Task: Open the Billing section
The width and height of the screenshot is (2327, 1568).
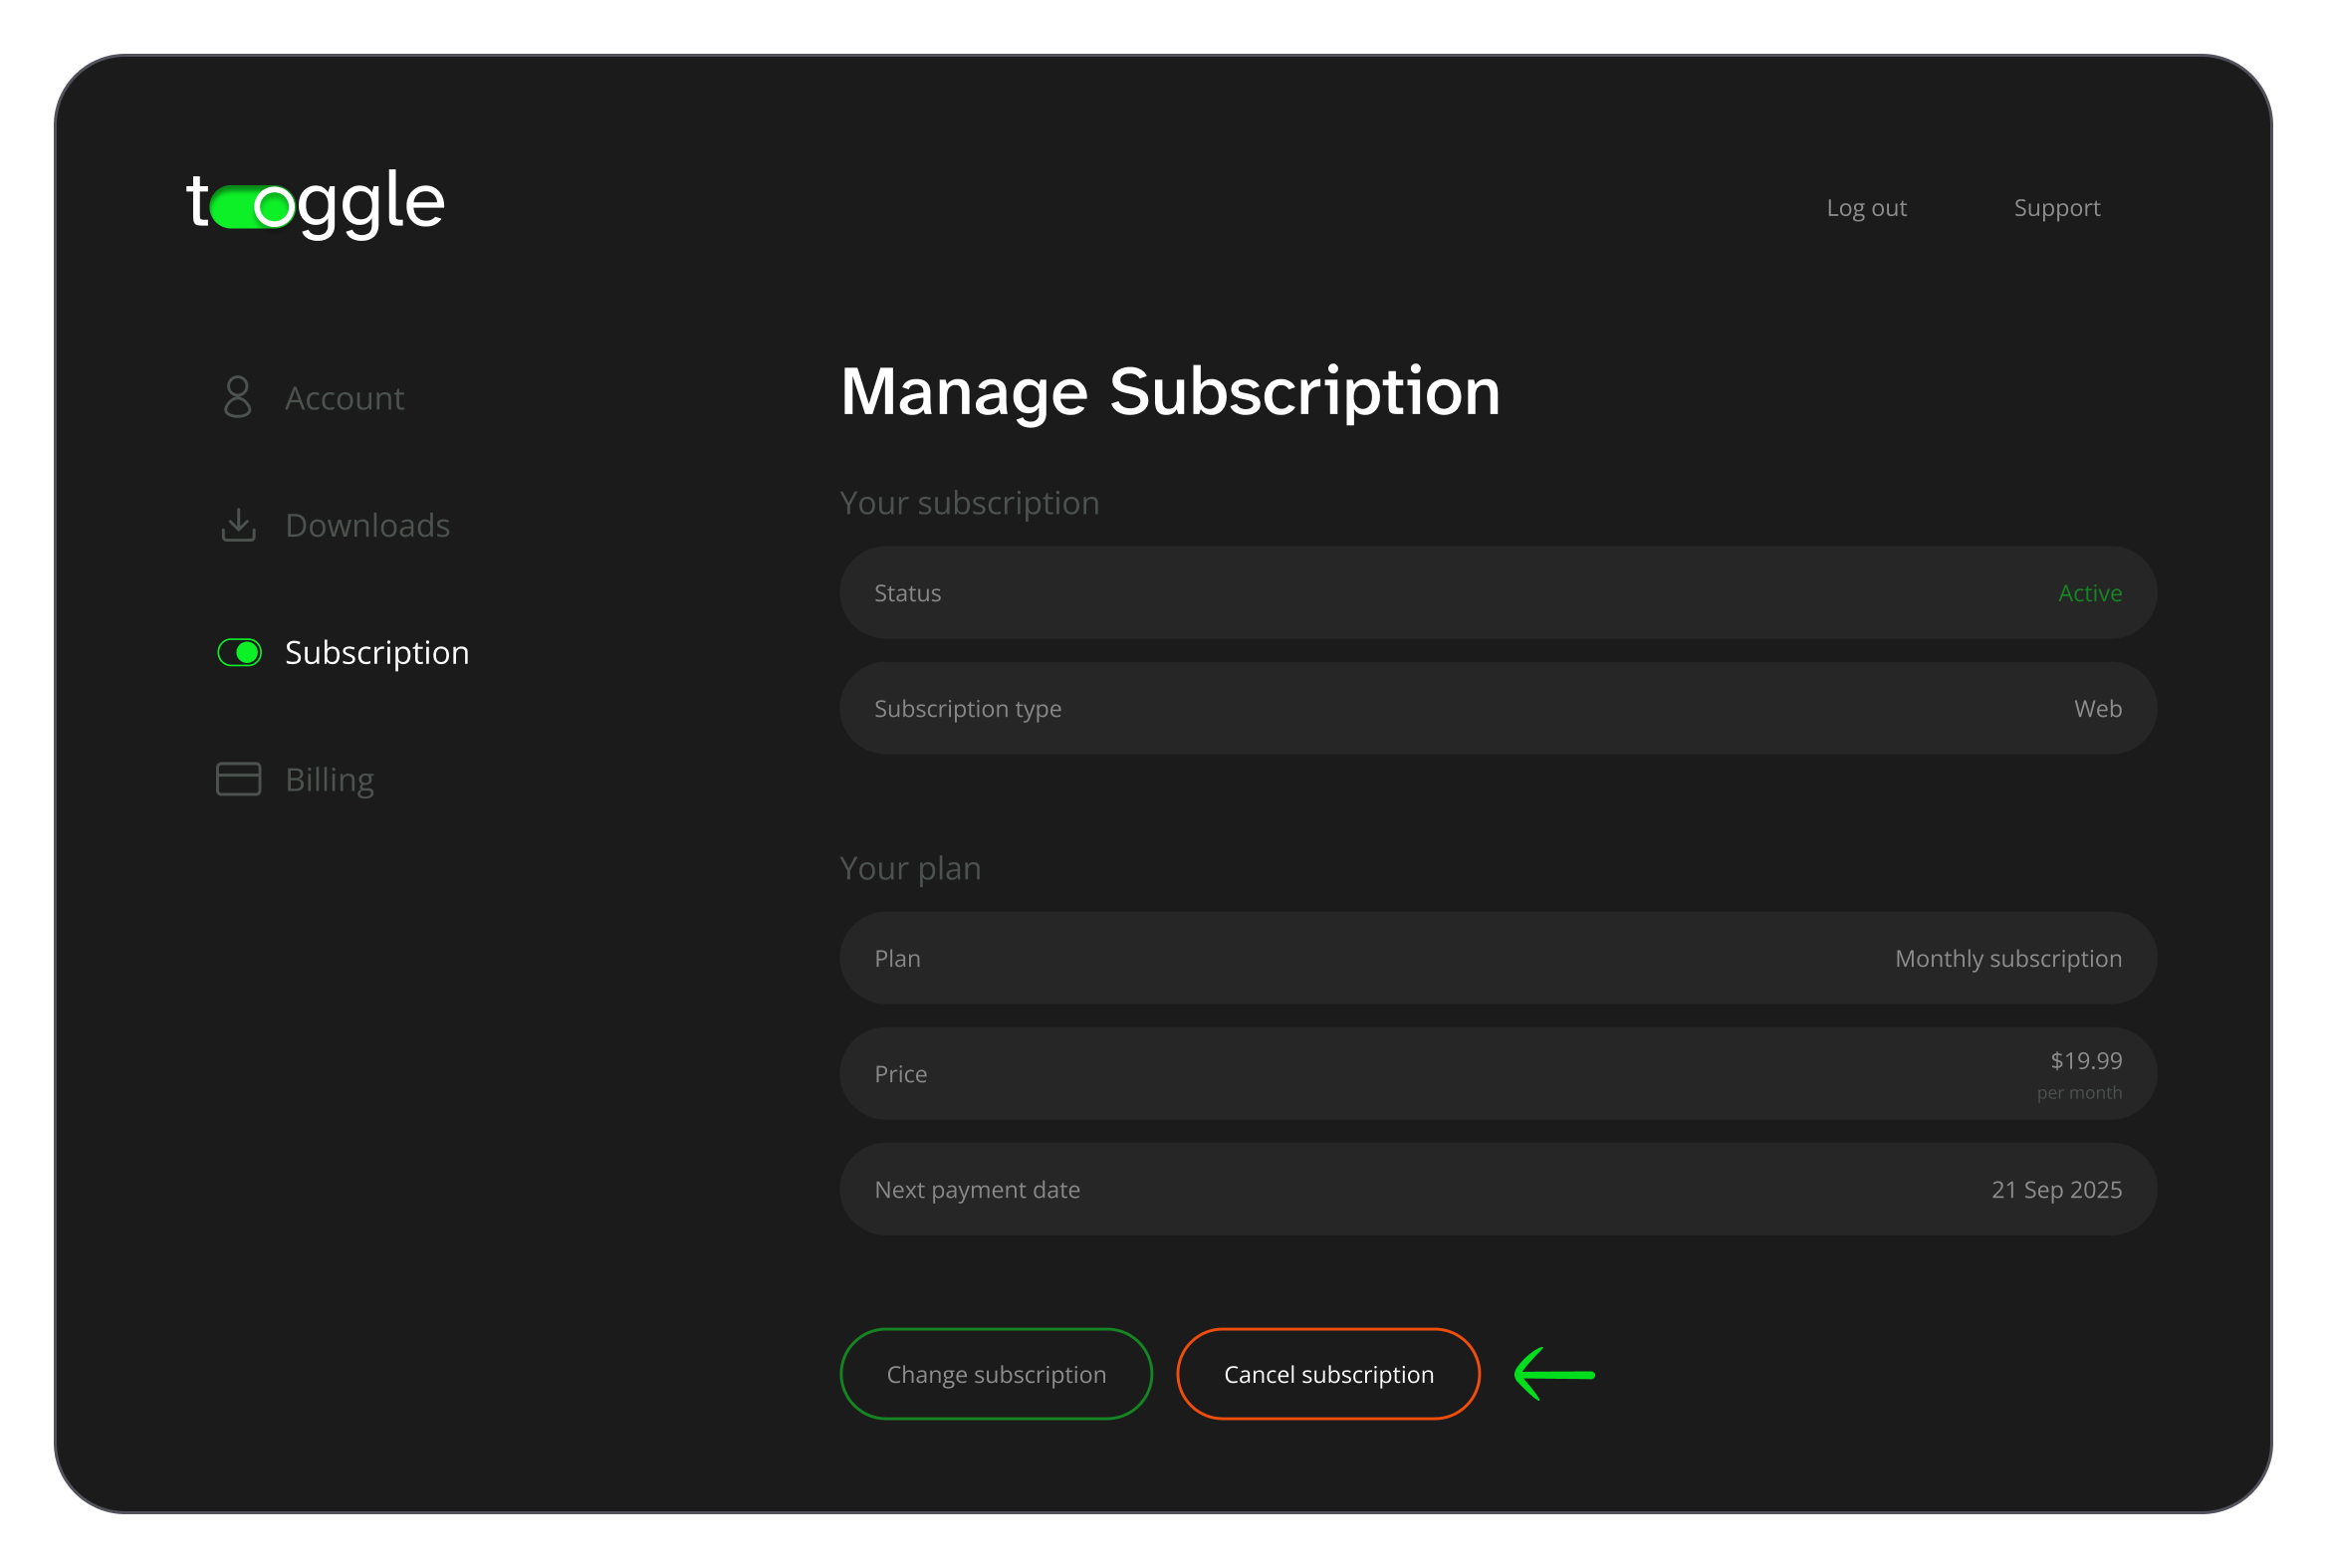Action: 330,780
